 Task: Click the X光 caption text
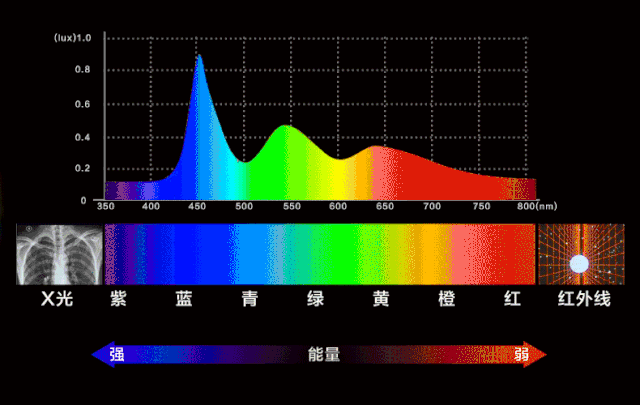coord(59,299)
